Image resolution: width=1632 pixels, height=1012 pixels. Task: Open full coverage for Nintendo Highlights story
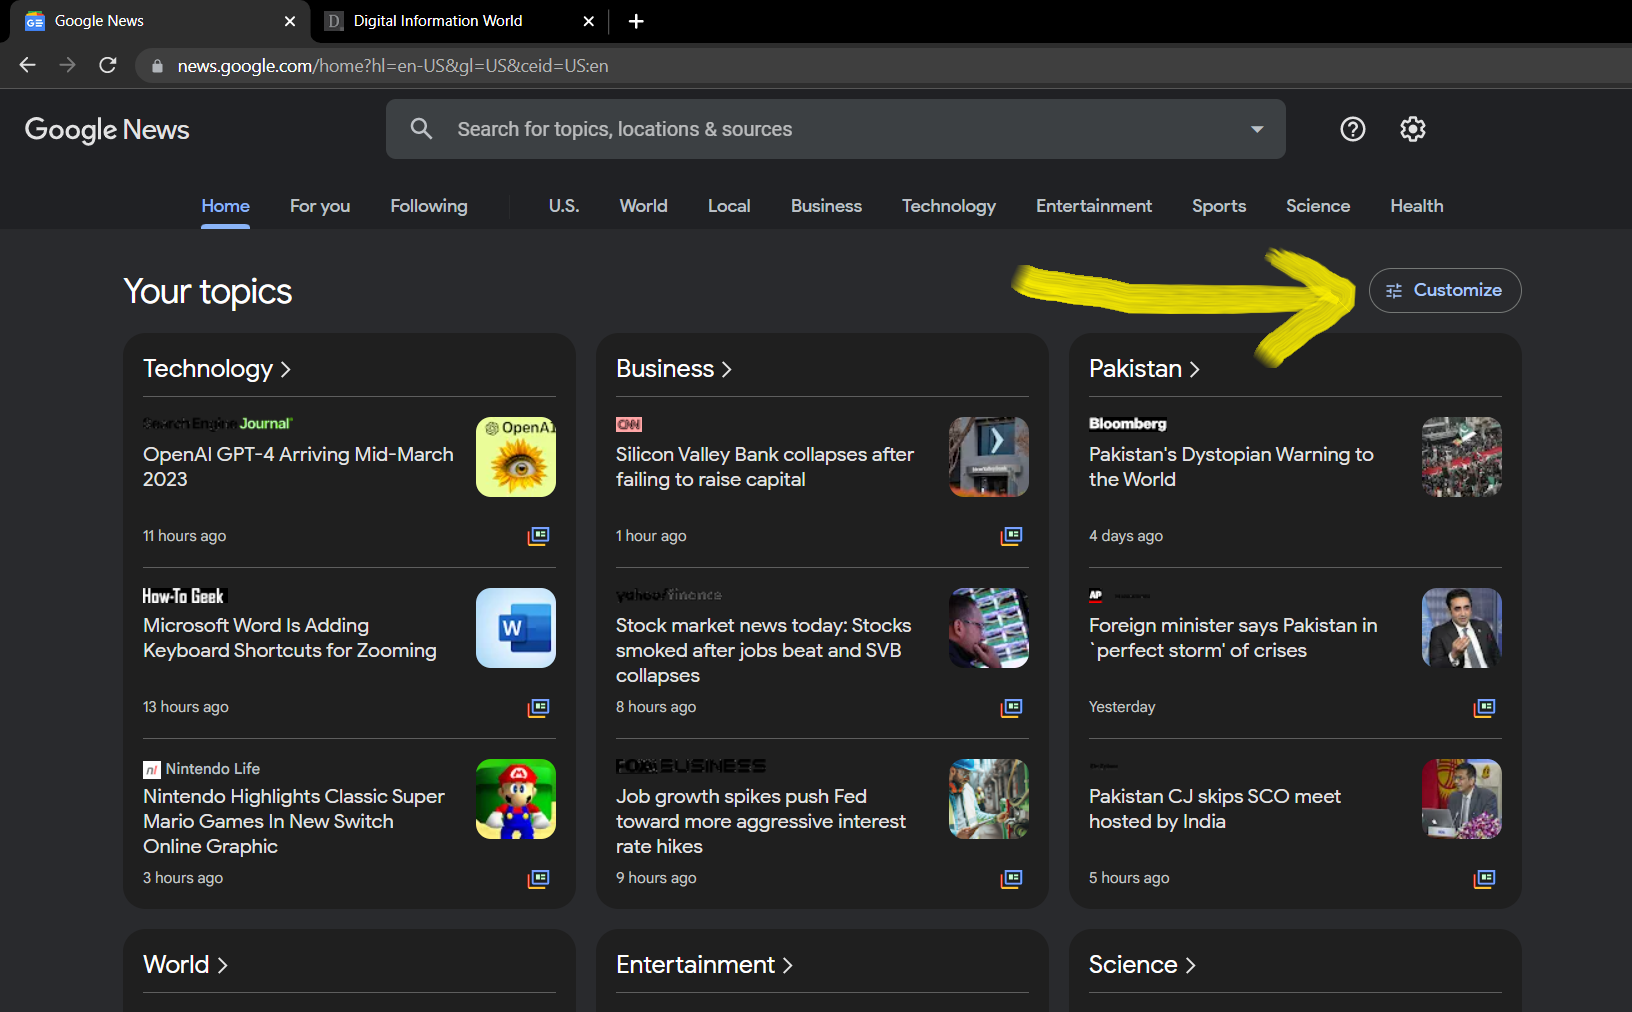[x=539, y=879]
